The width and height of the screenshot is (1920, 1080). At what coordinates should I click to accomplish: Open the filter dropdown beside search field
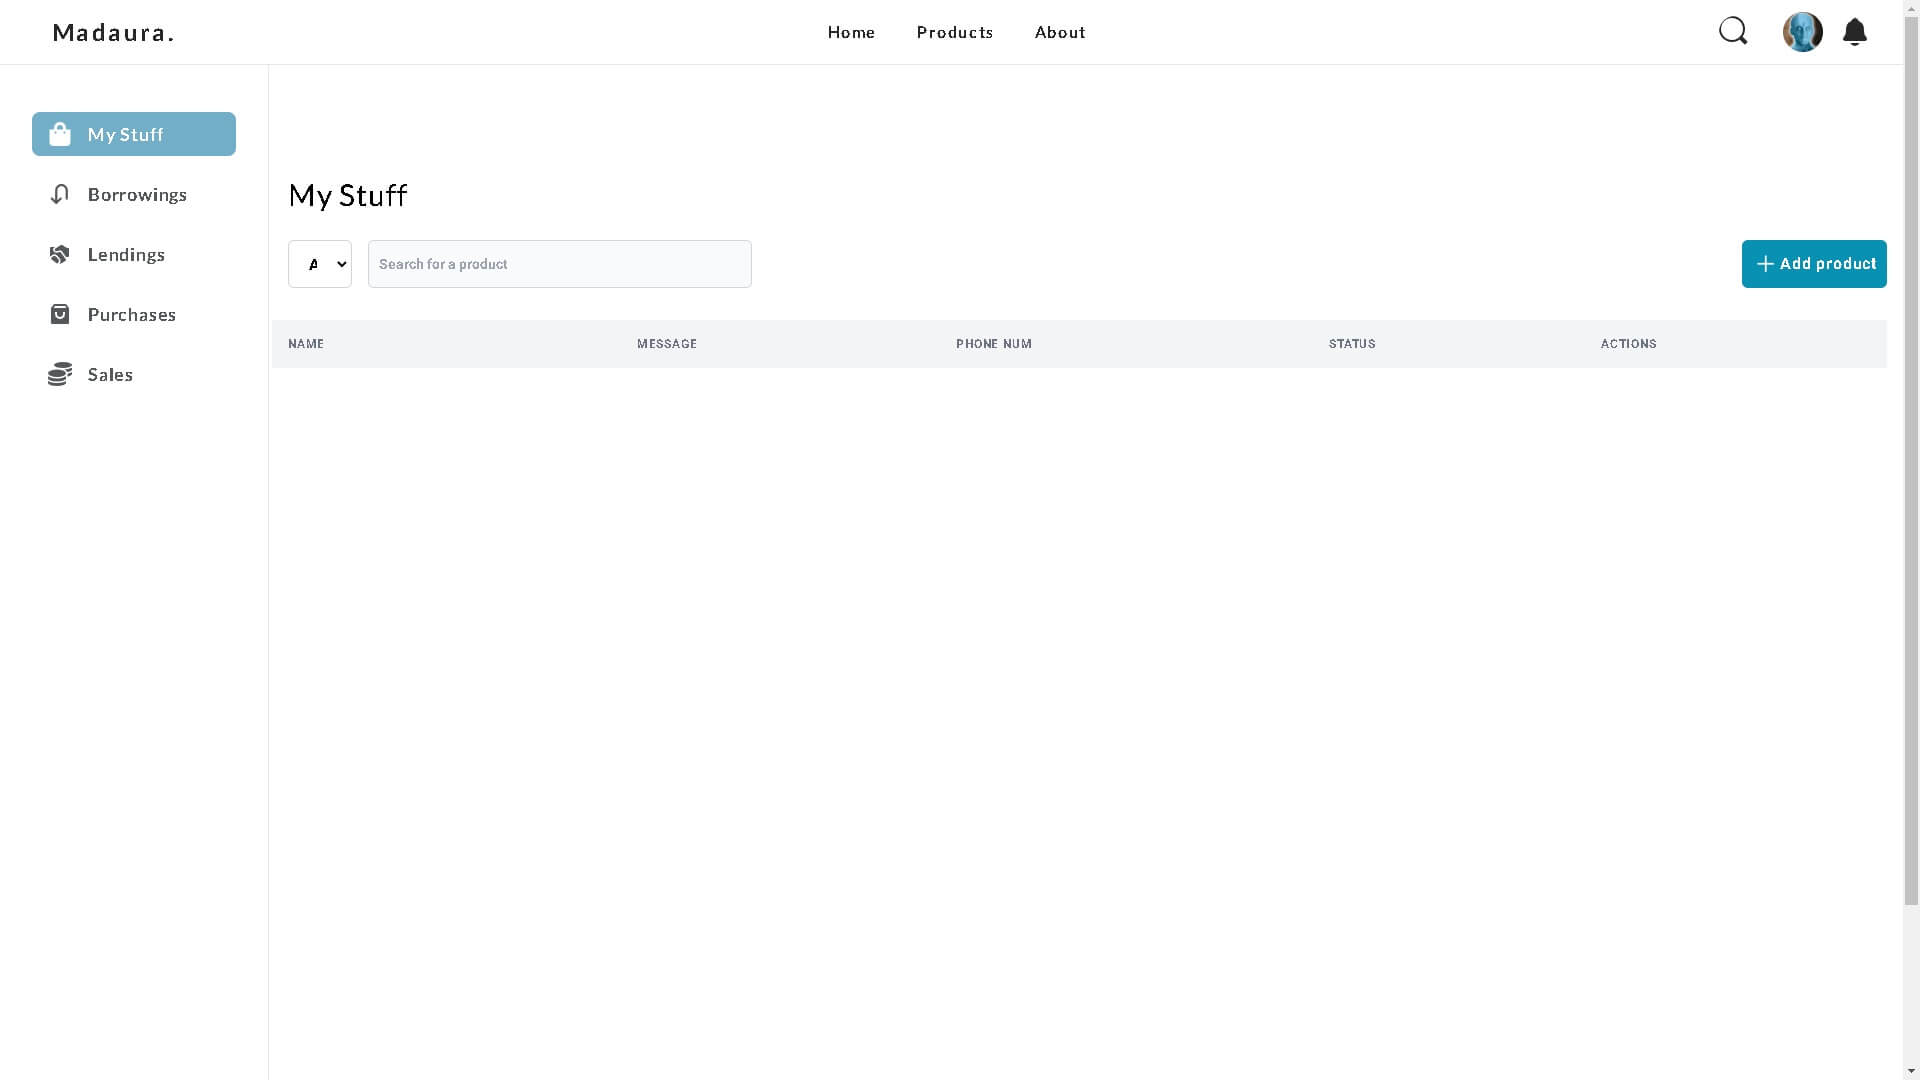320,264
